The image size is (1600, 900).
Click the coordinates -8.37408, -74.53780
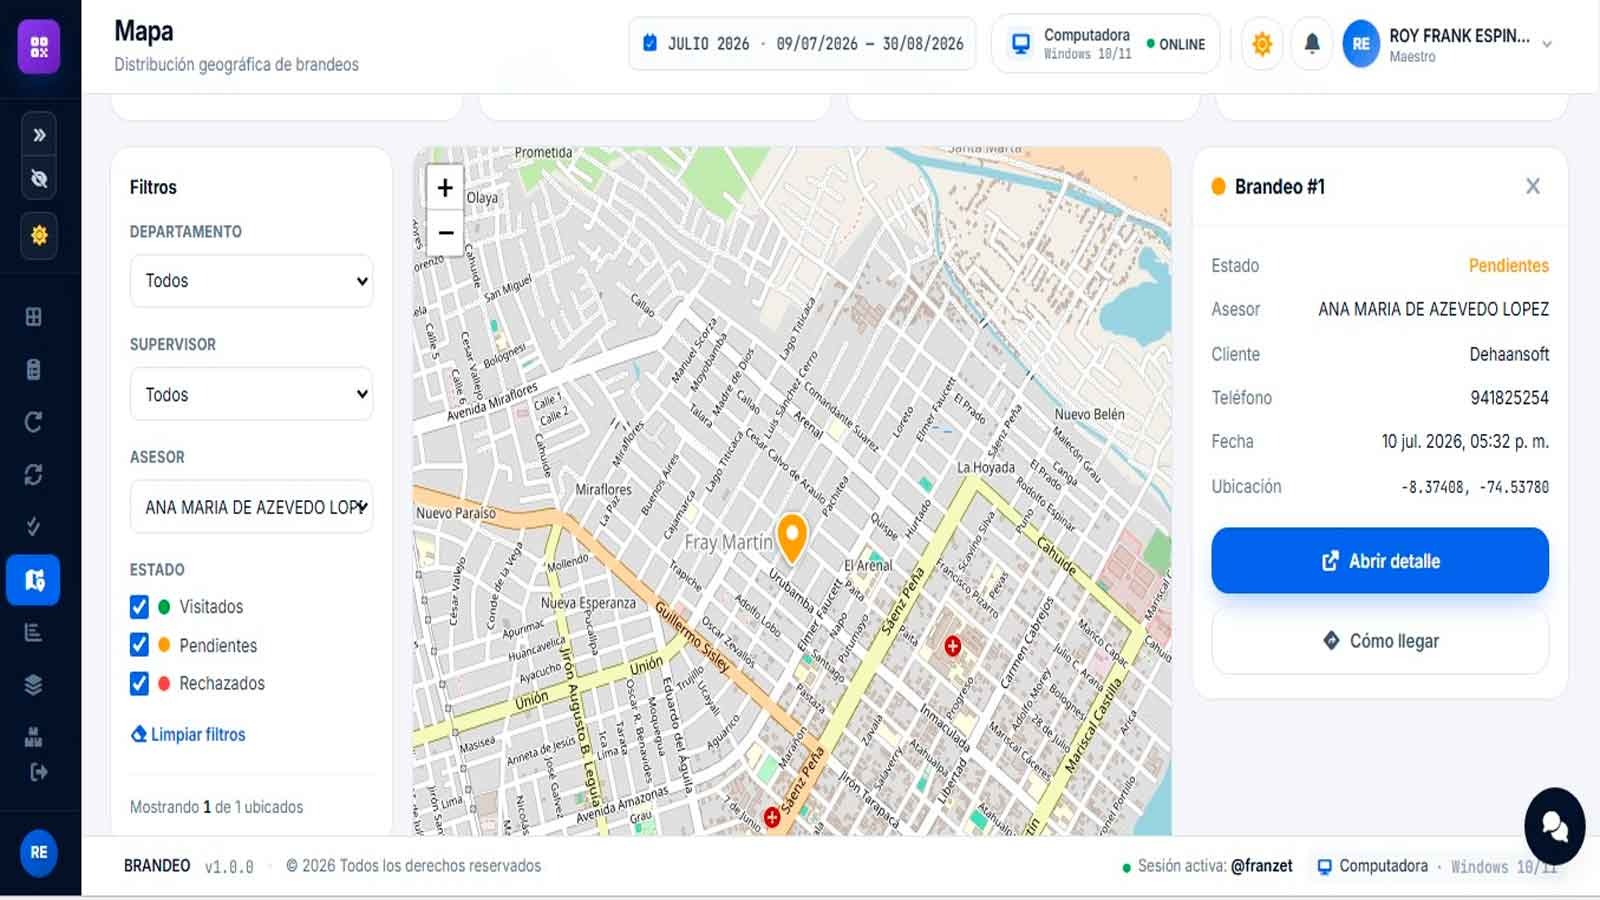[x=1475, y=487]
